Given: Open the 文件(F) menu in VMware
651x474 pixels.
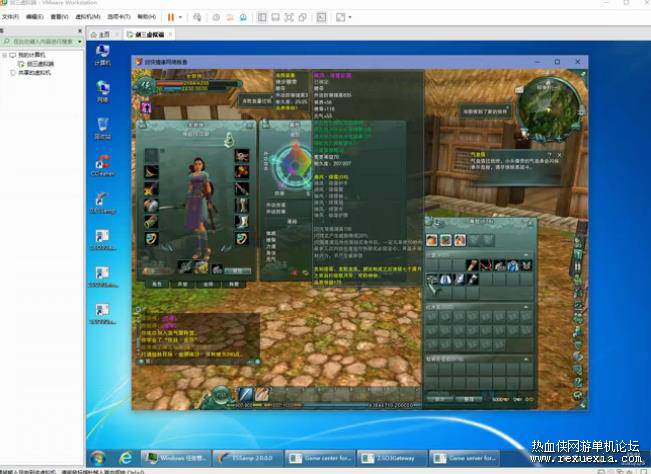Looking at the screenshot, I should (x=11, y=17).
